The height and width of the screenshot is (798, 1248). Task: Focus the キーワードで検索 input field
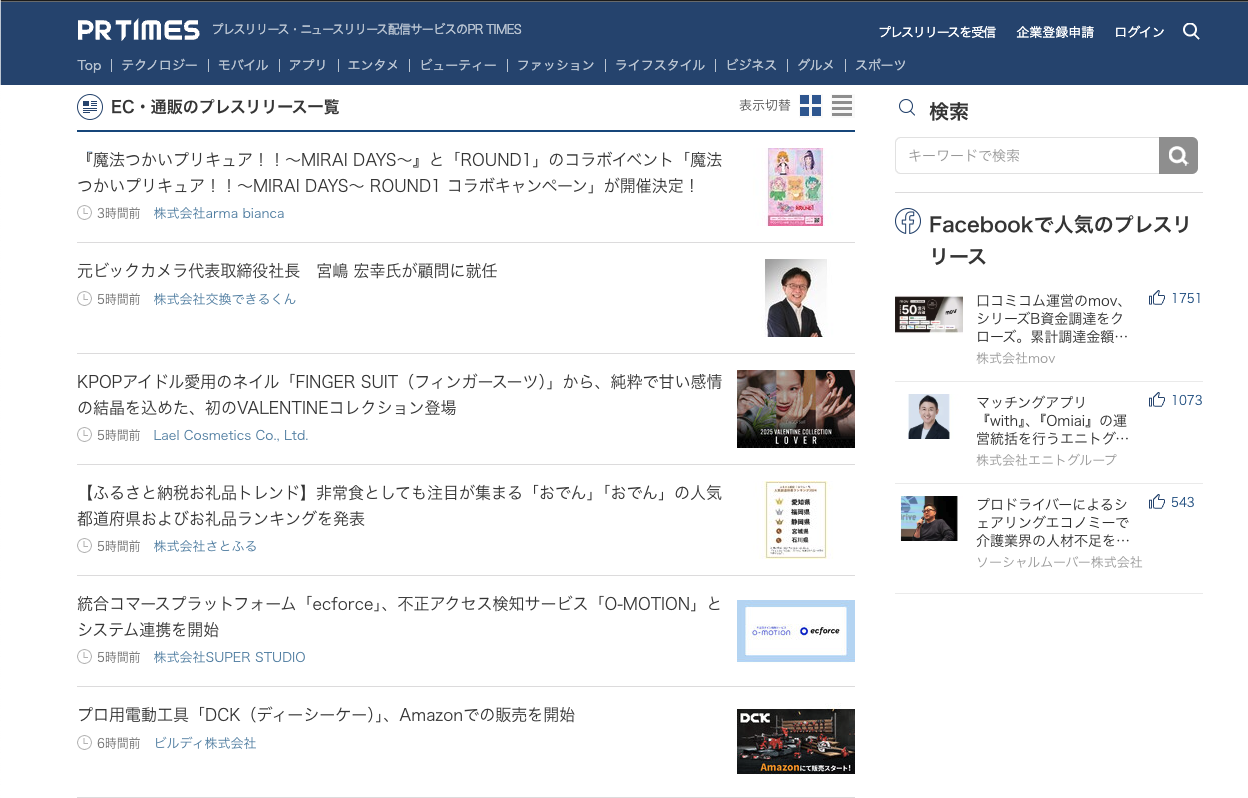coord(1027,156)
